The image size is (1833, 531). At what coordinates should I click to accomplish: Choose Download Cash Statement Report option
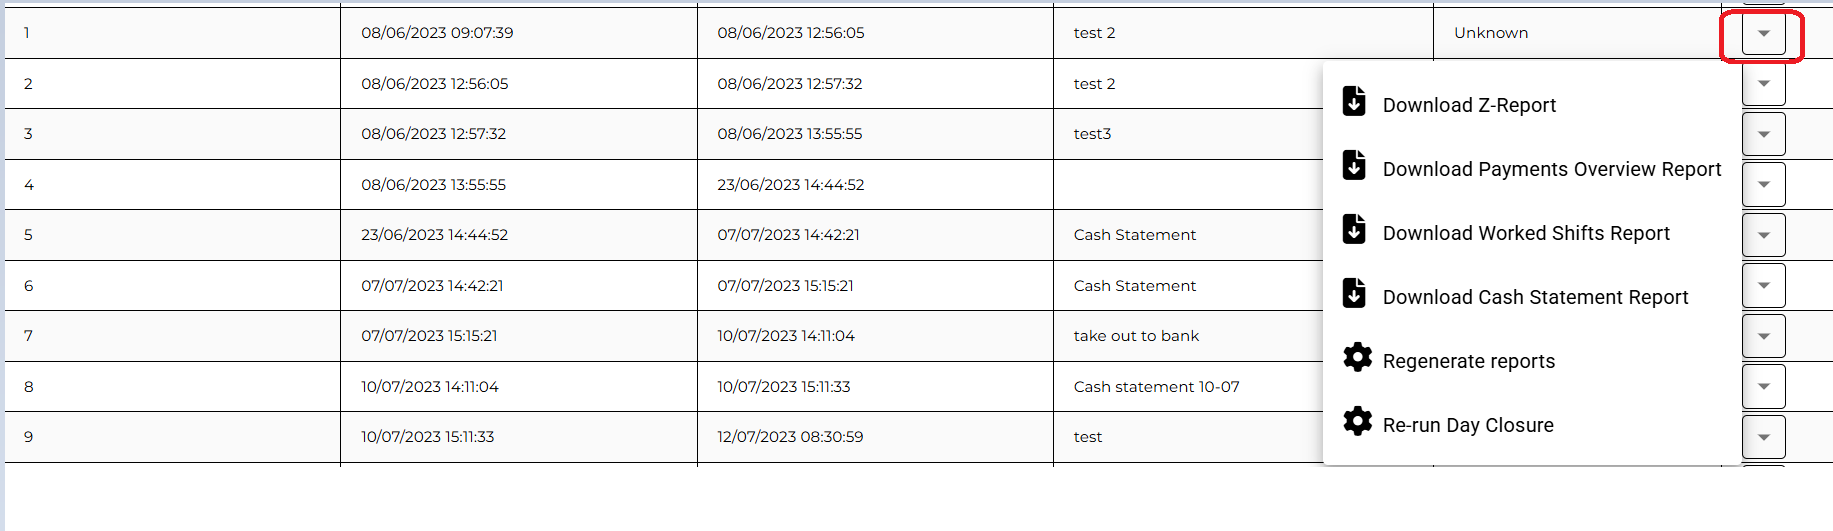(x=1535, y=297)
